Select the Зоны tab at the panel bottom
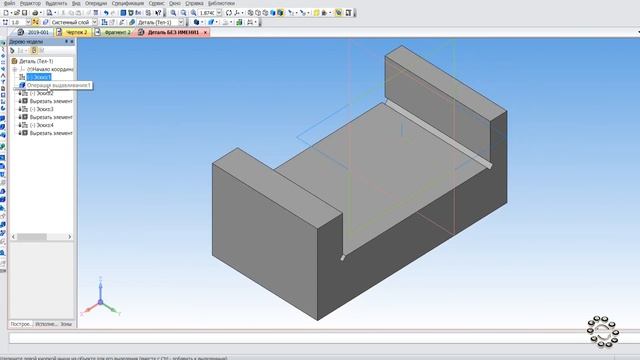 point(66,324)
